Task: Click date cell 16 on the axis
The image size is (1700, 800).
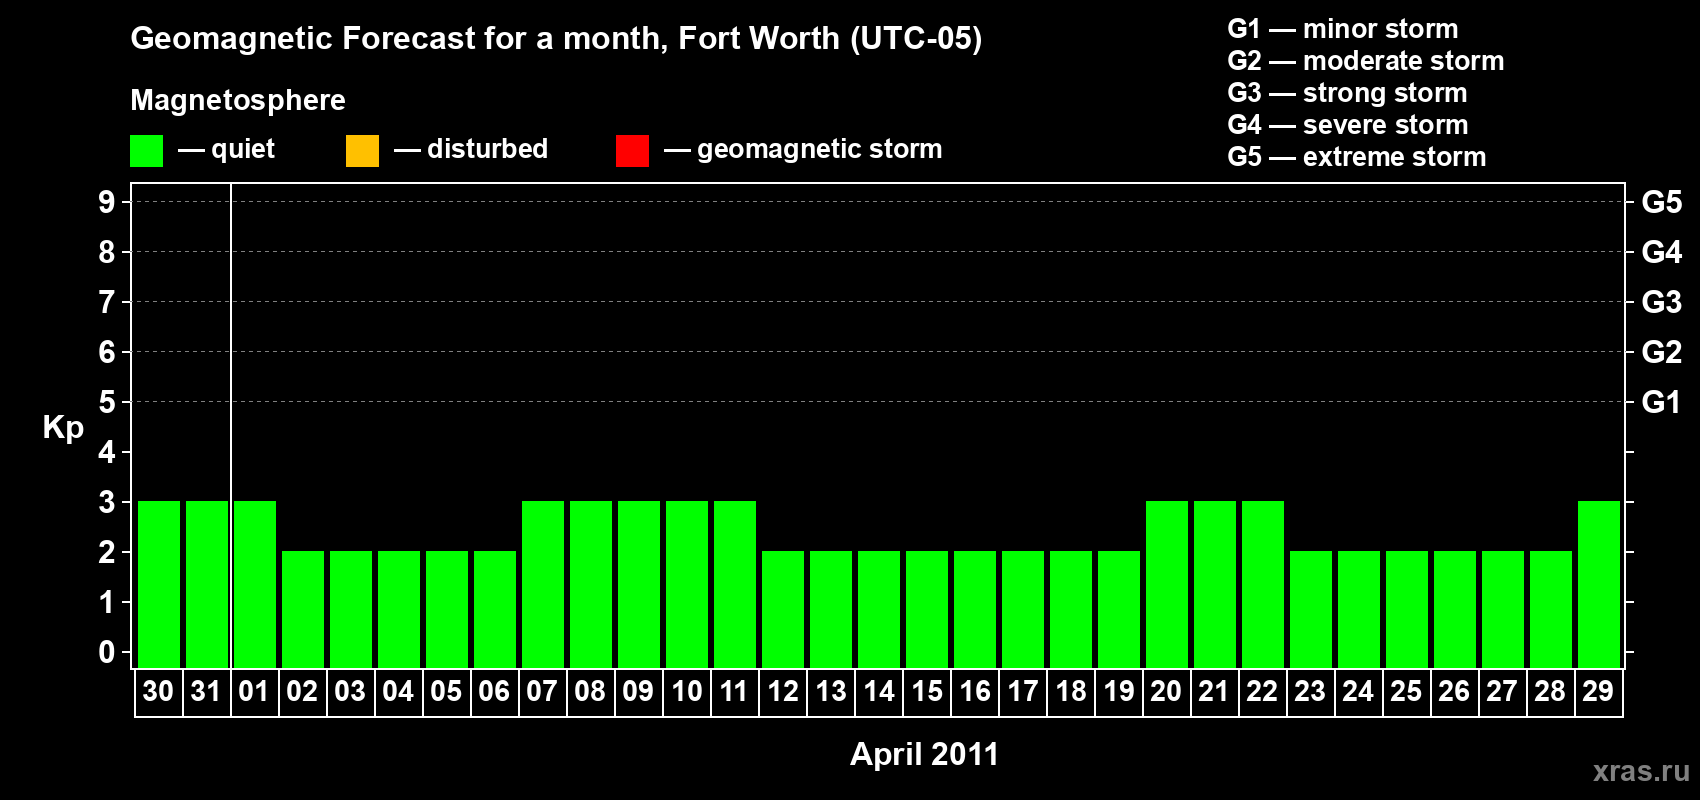Action: tap(975, 692)
